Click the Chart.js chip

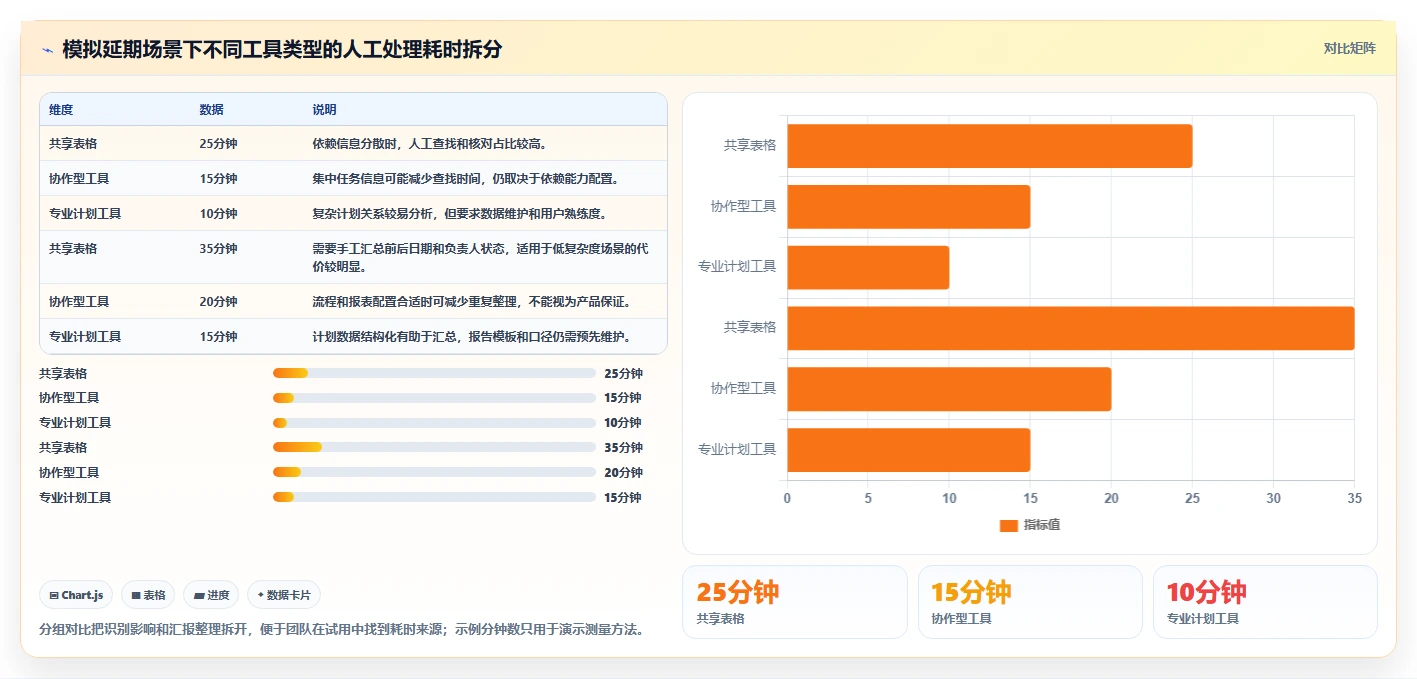pyautogui.click(x=77, y=595)
